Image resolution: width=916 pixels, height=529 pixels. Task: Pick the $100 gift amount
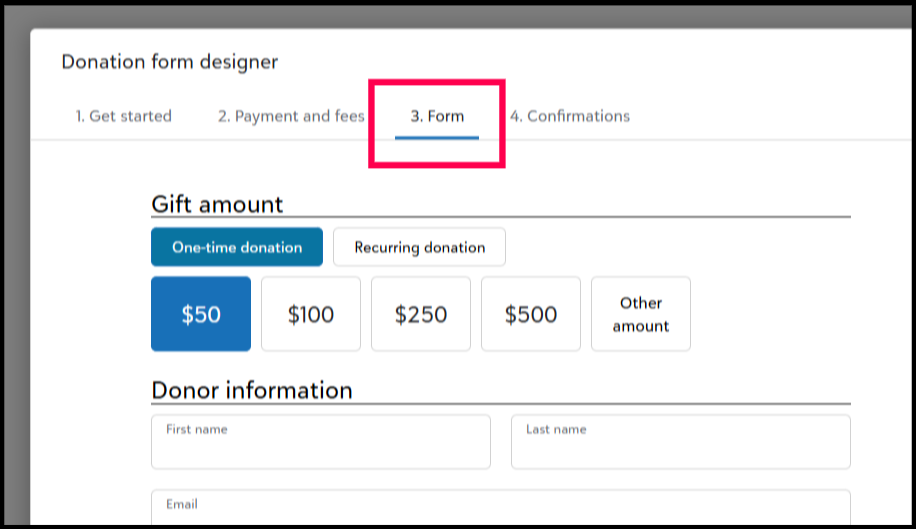[311, 314]
